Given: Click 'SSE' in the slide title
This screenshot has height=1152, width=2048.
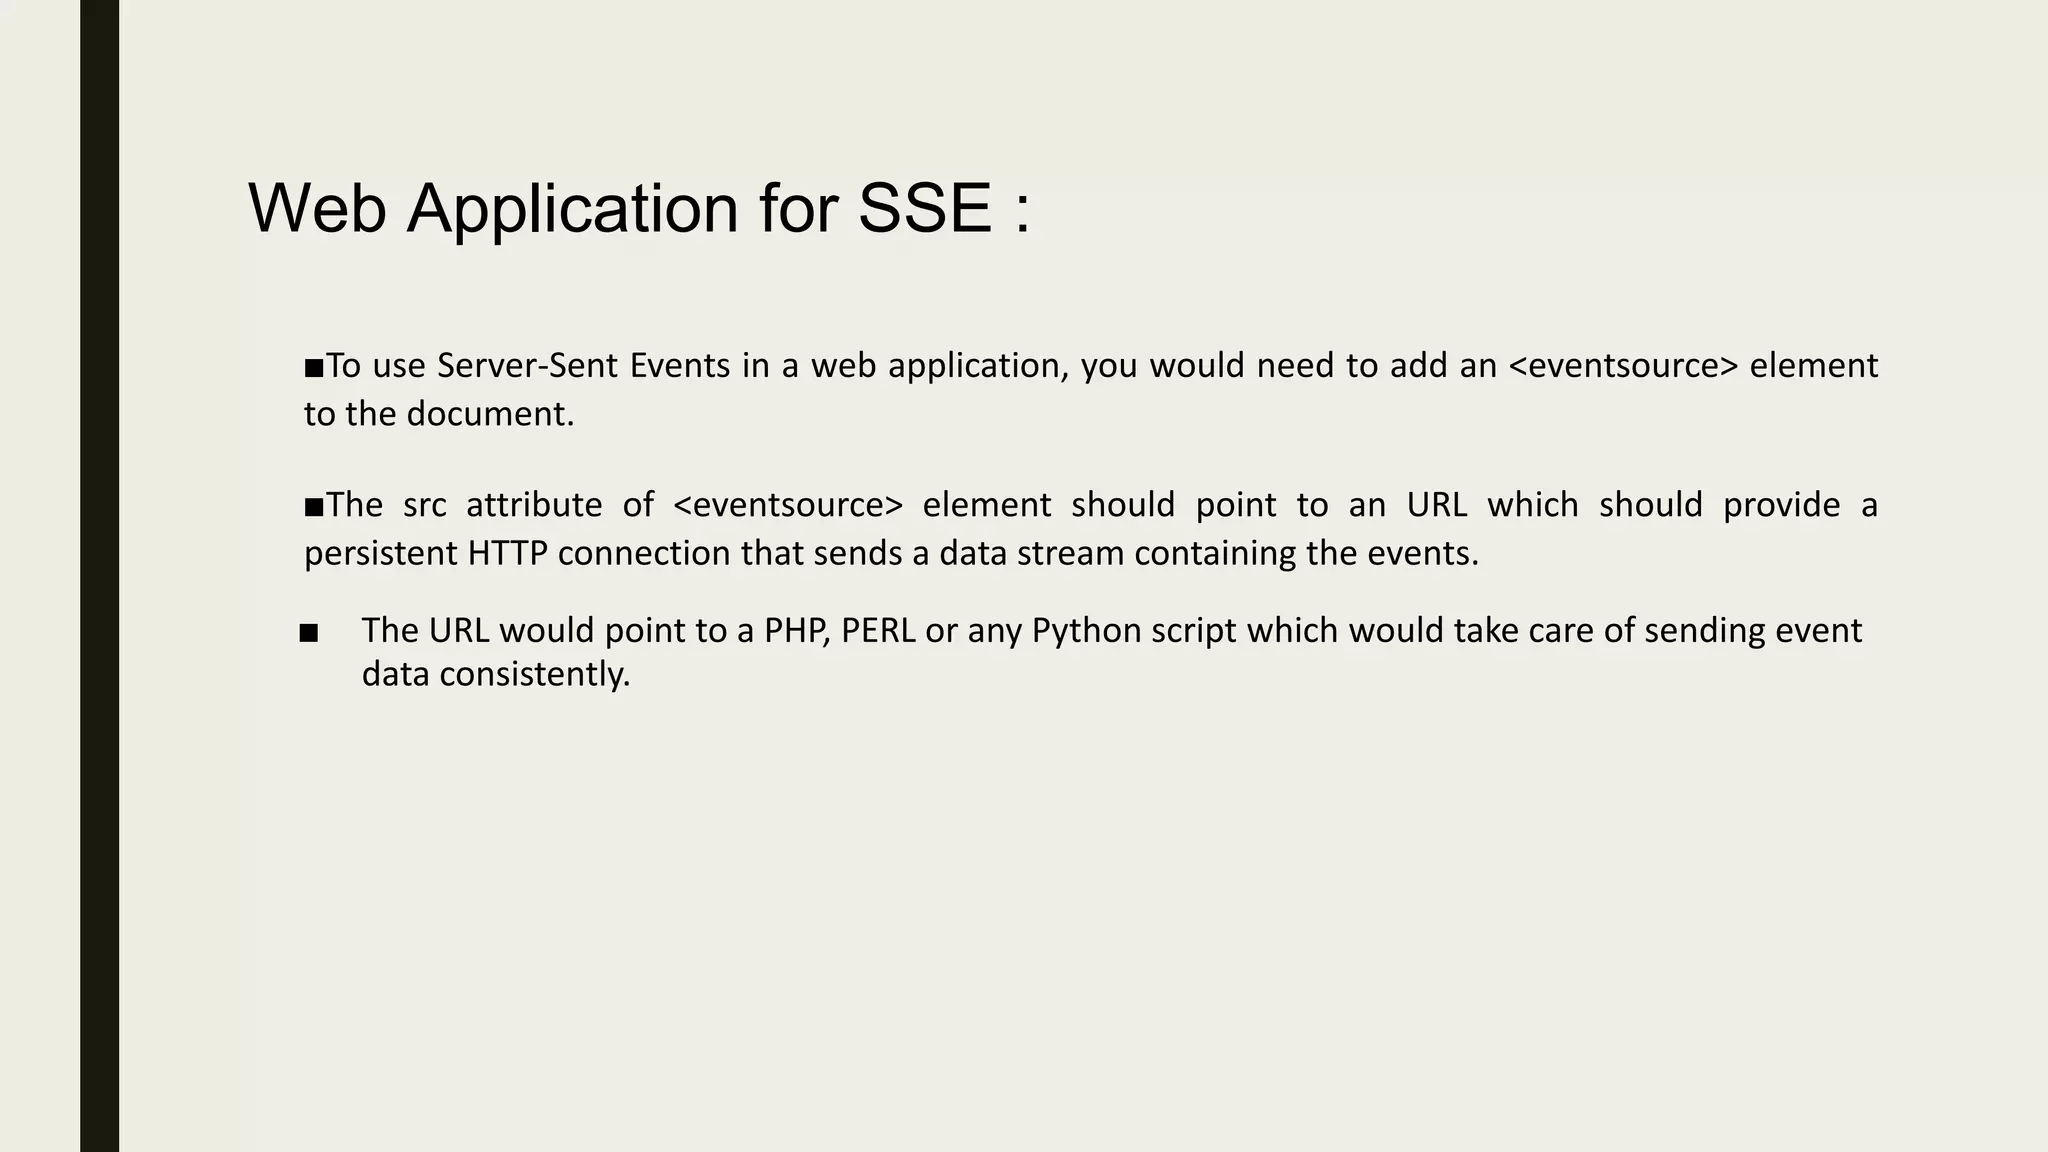Looking at the screenshot, I should 924,208.
